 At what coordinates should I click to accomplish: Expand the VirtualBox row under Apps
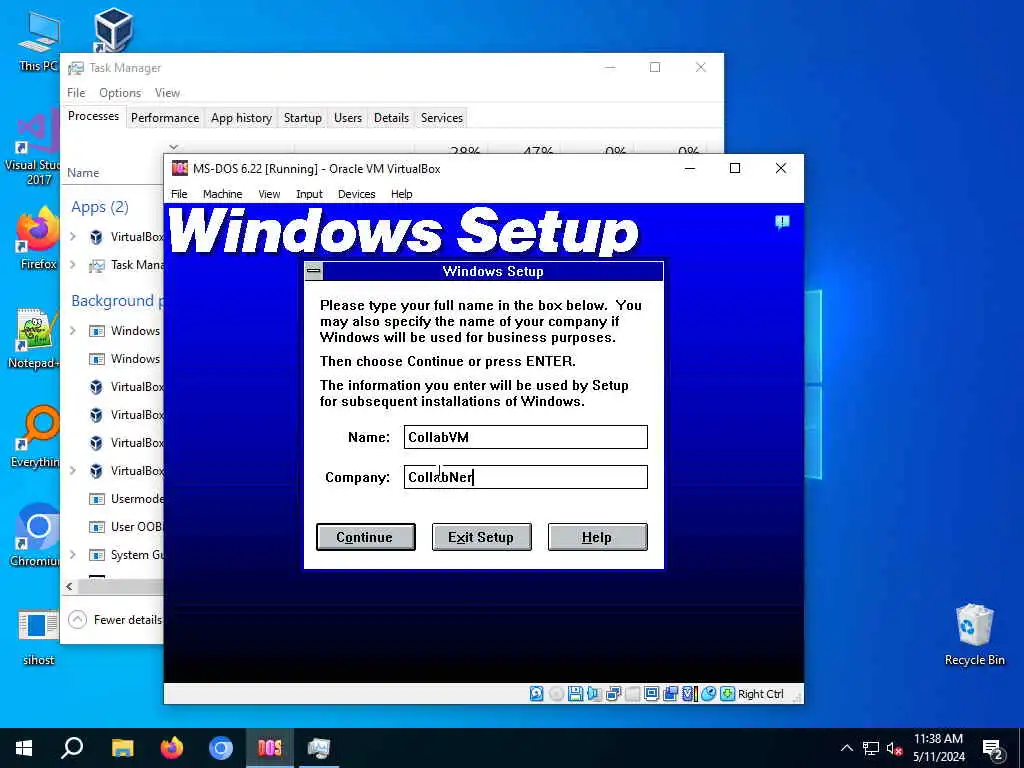coord(73,236)
